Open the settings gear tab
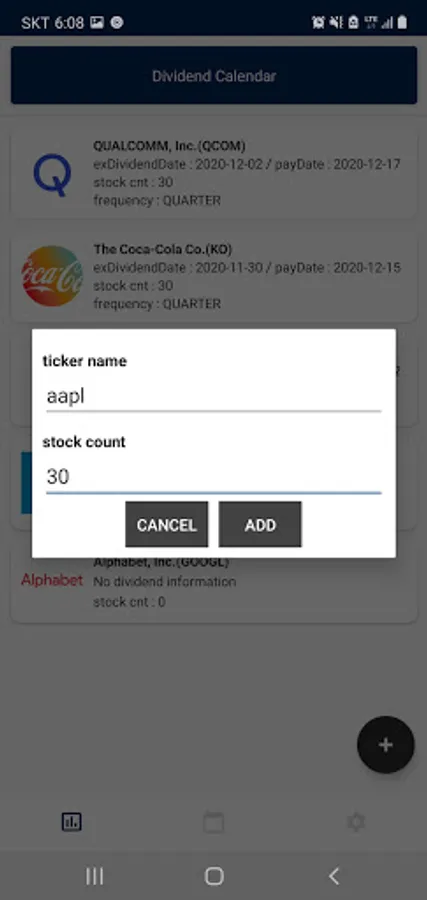The width and height of the screenshot is (427, 900). coord(356,822)
